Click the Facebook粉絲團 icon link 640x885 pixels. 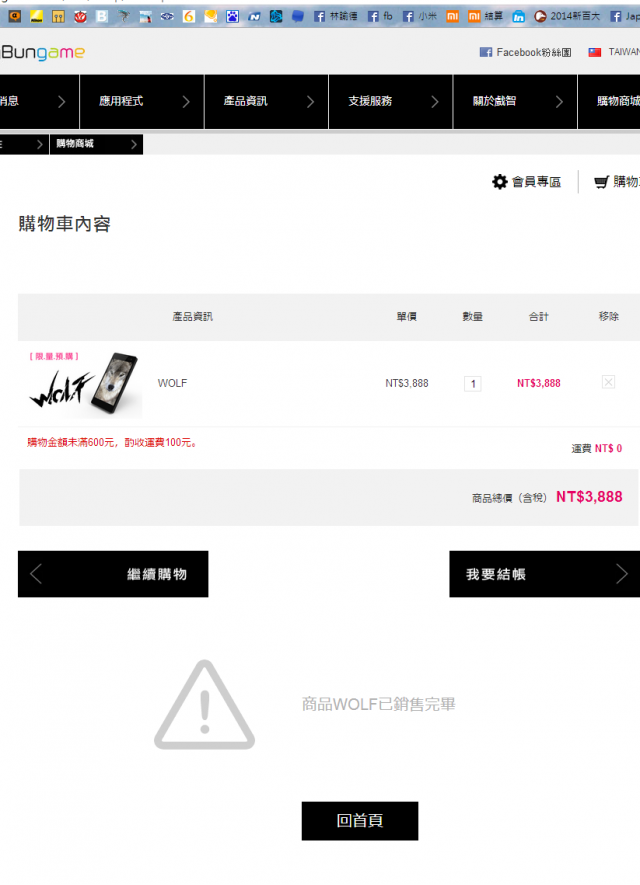coord(485,52)
